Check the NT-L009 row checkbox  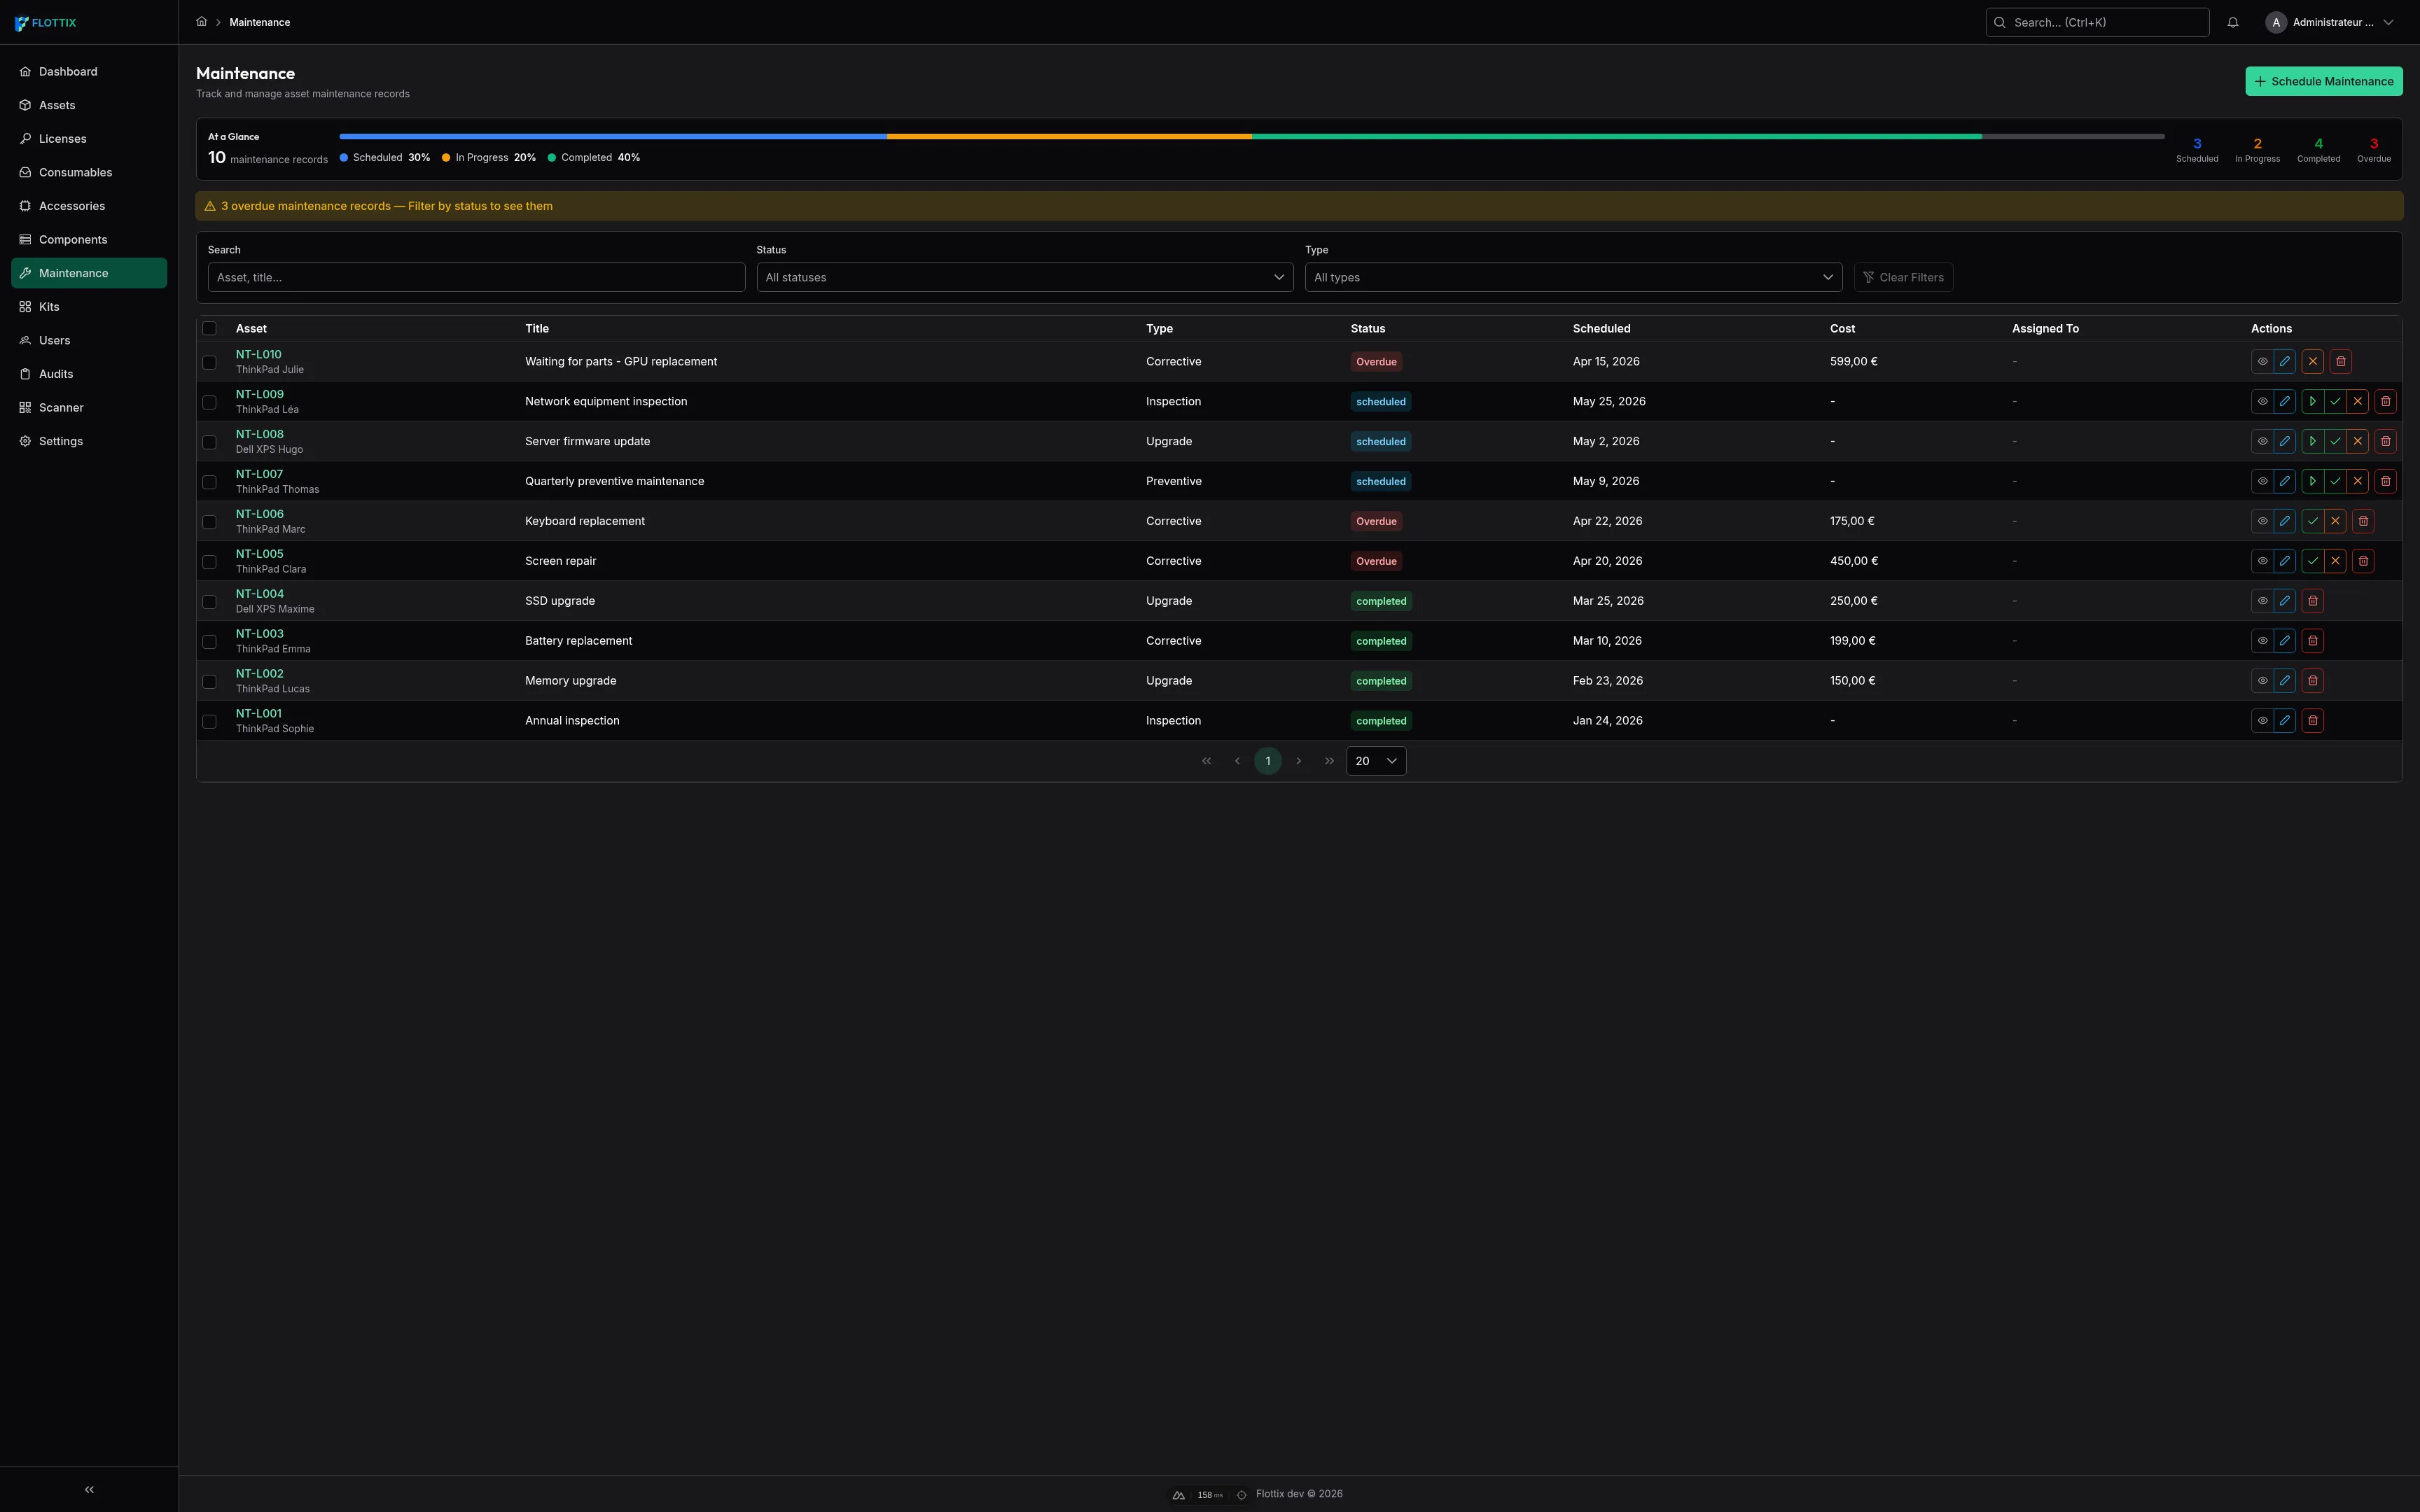(209, 402)
